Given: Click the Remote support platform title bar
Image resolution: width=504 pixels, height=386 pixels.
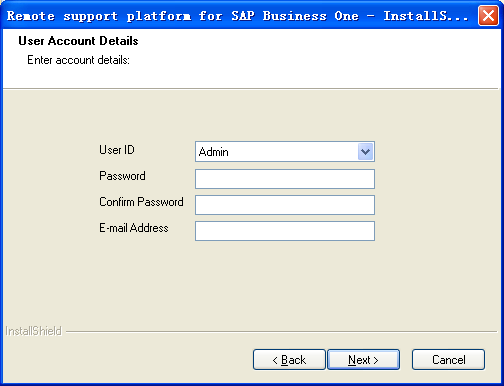Looking at the screenshot, I should click(237, 16).
